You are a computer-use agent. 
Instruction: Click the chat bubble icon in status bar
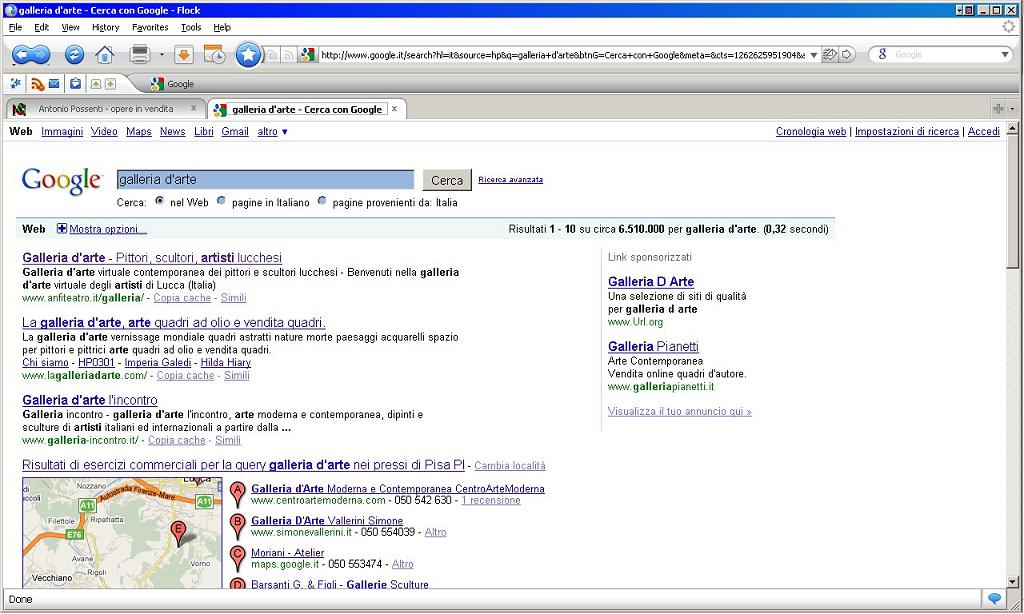point(995,599)
